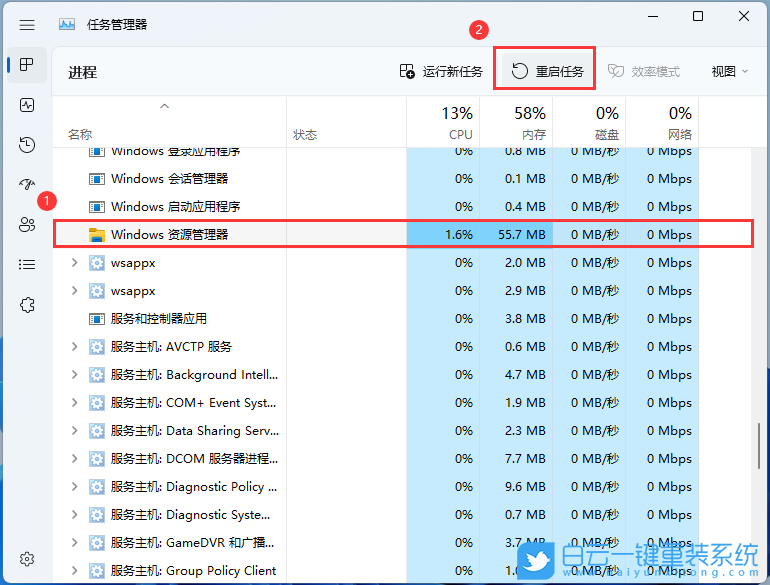Click the restart task circular arrow icon
Screen dimensions: 770x585
(520, 71)
